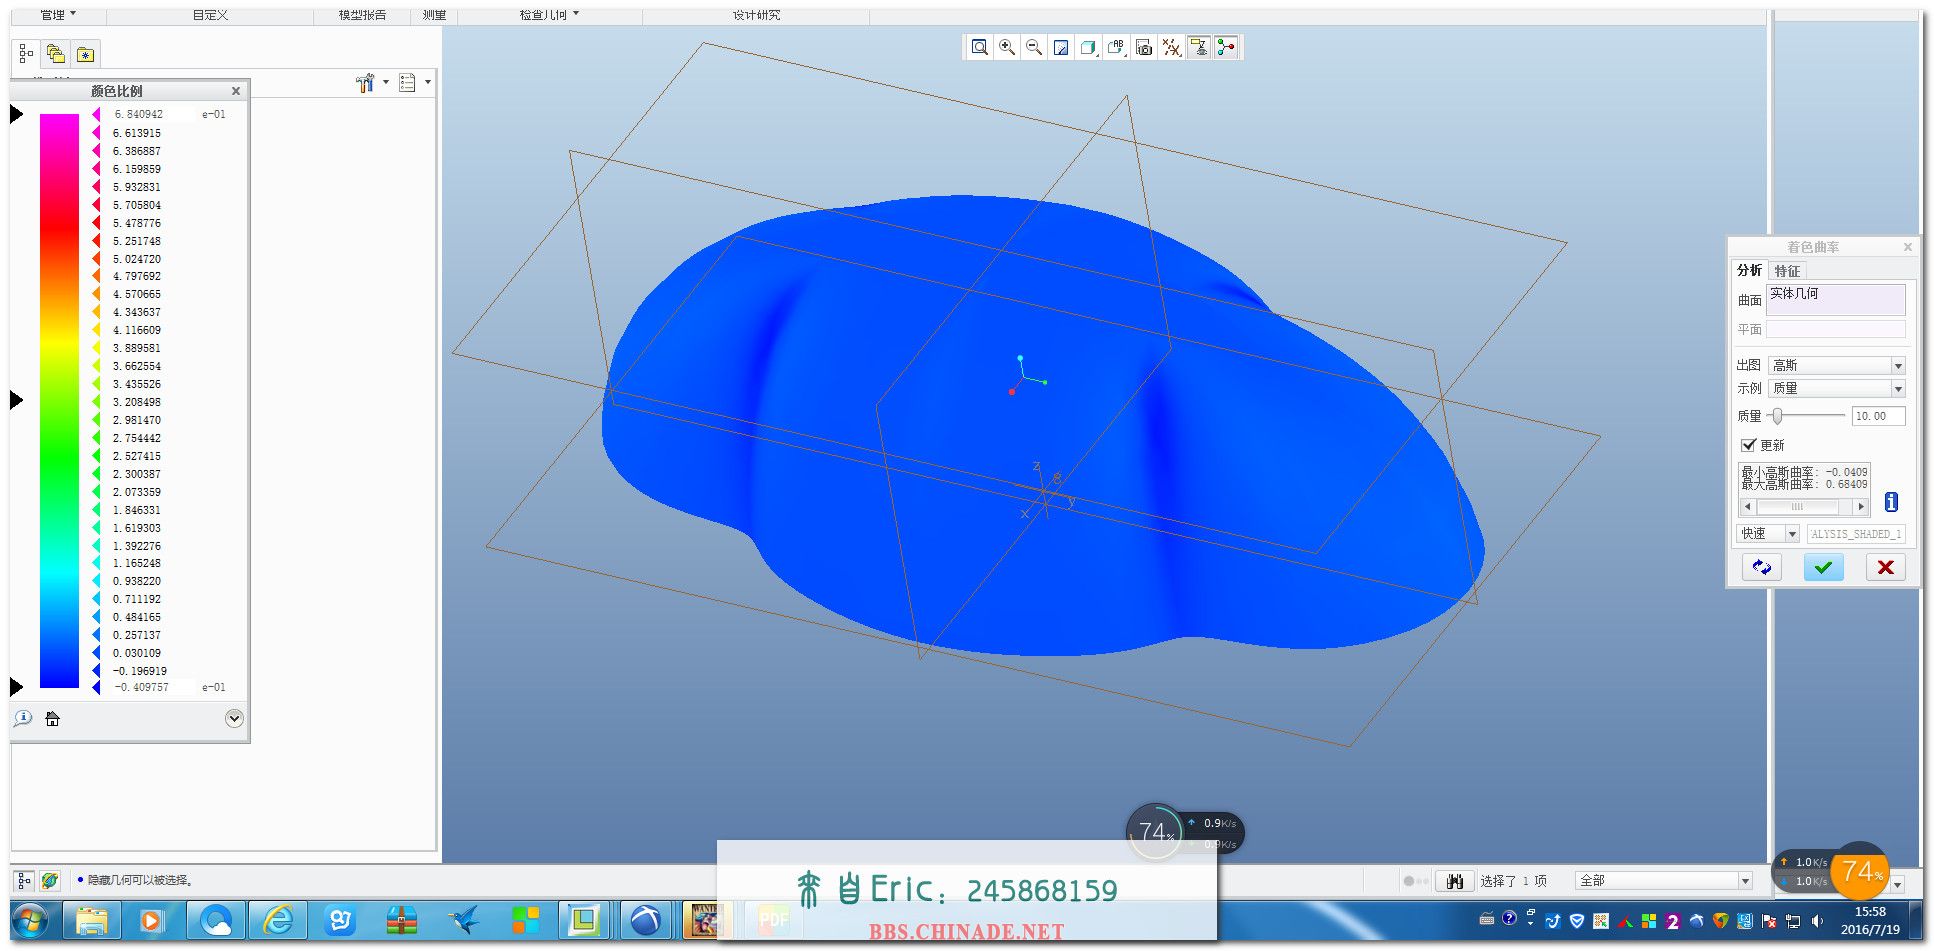Open the 模型报告 ribbon group

(x=362, y=15)
